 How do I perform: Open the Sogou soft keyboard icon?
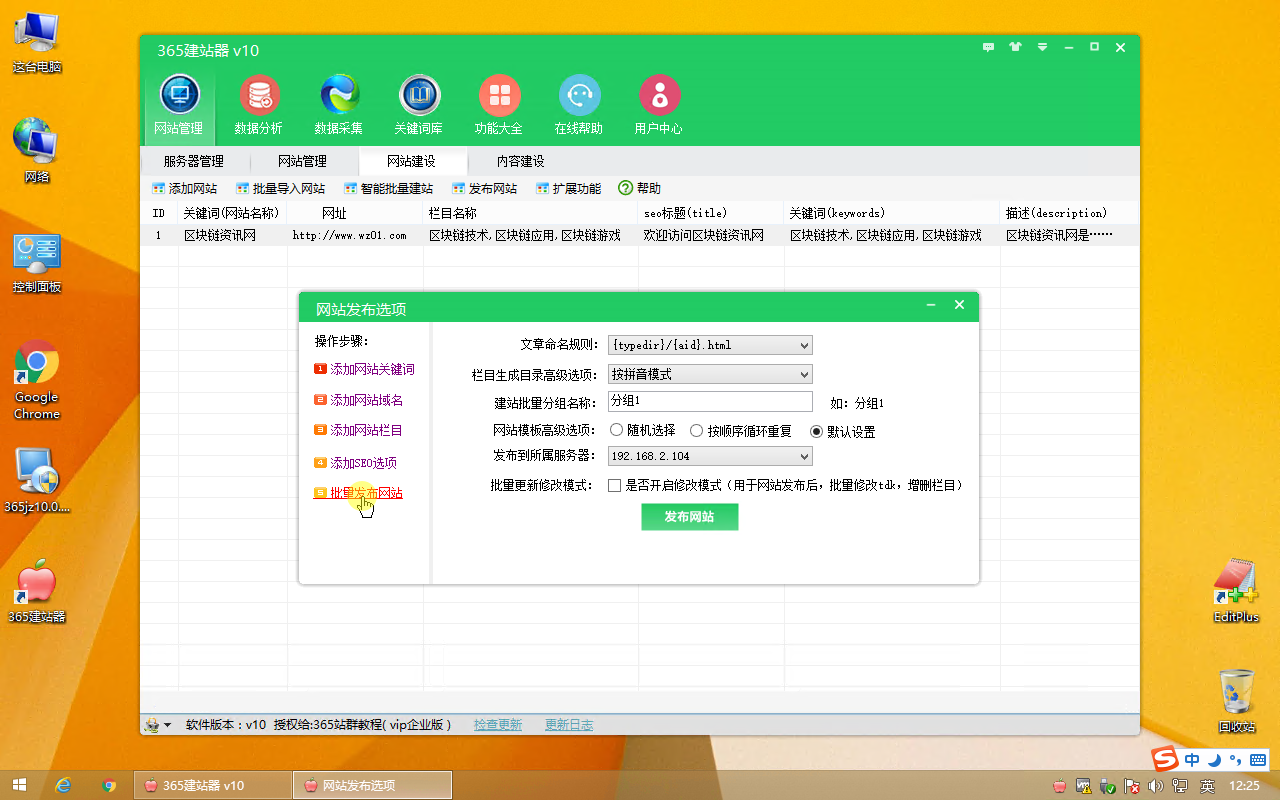1258,759
